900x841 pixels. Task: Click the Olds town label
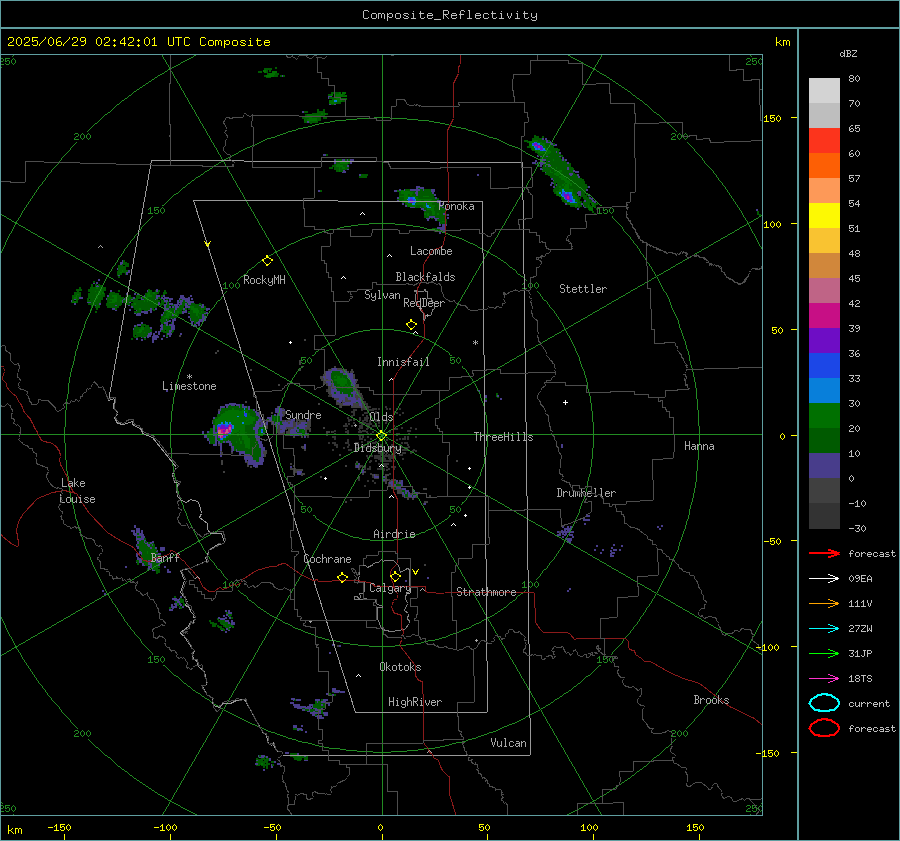(x=381, y=417)
